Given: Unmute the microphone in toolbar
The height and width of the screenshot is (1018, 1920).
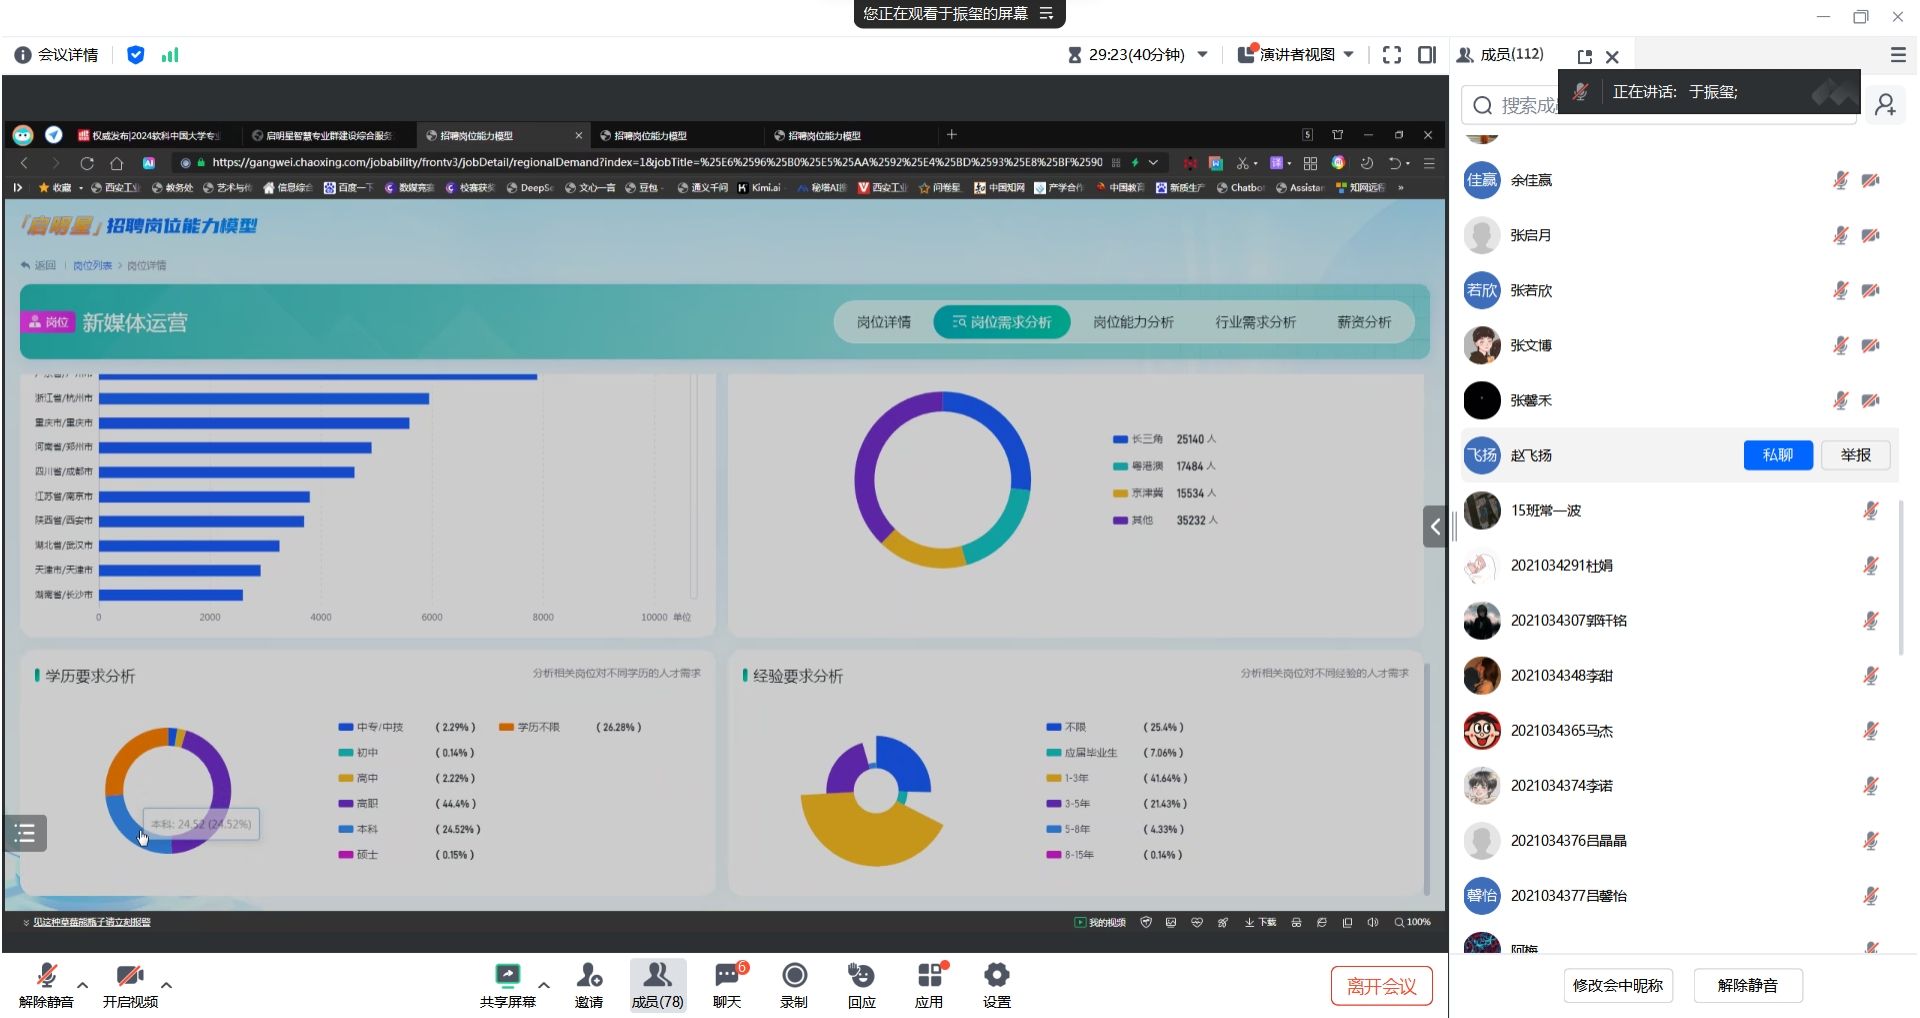Looking at the screenshot, I should [46, 984].
